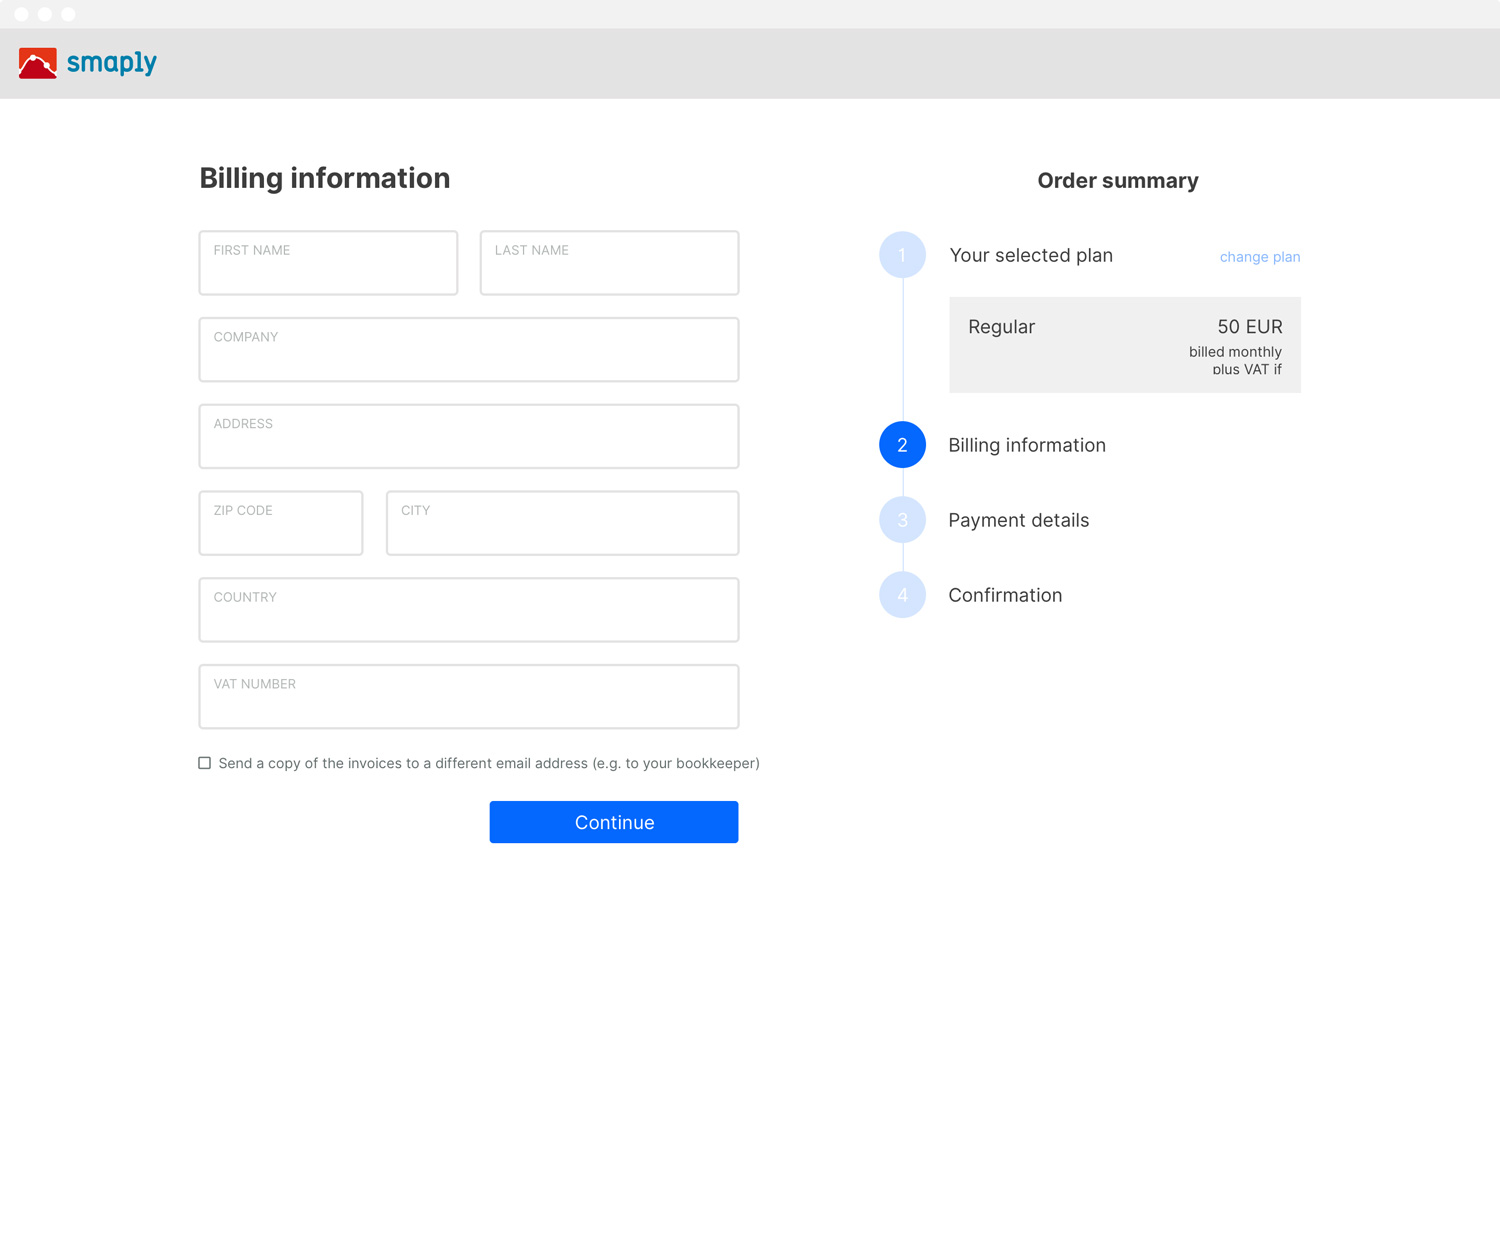Click the step 3 circle icon
The width and height of the screenshot is (1500, 1245).
(x=902, y=520)
